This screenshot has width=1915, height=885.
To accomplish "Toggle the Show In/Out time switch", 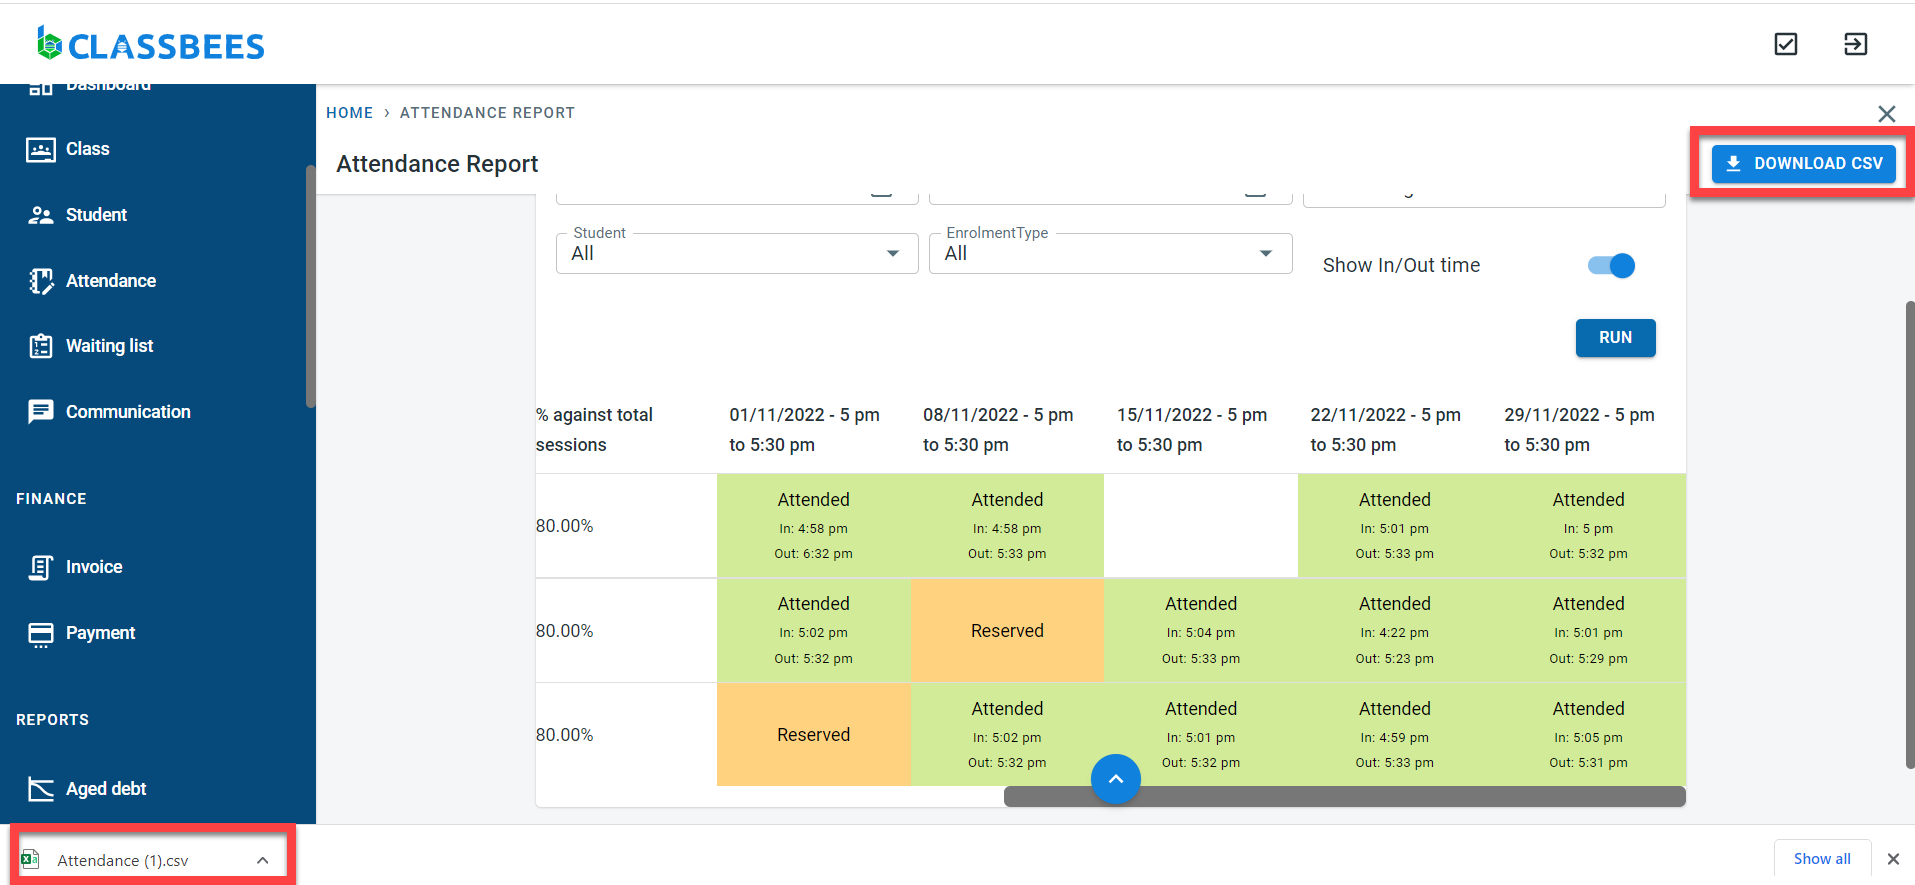I will click(x=1611, y=266).
